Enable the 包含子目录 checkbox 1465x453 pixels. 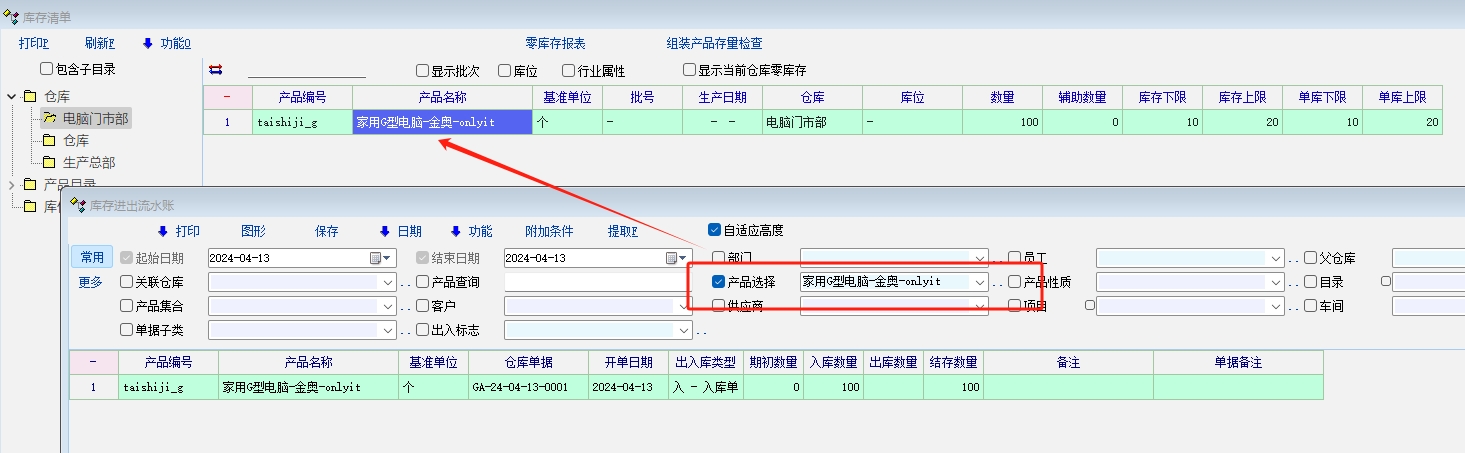46,69
